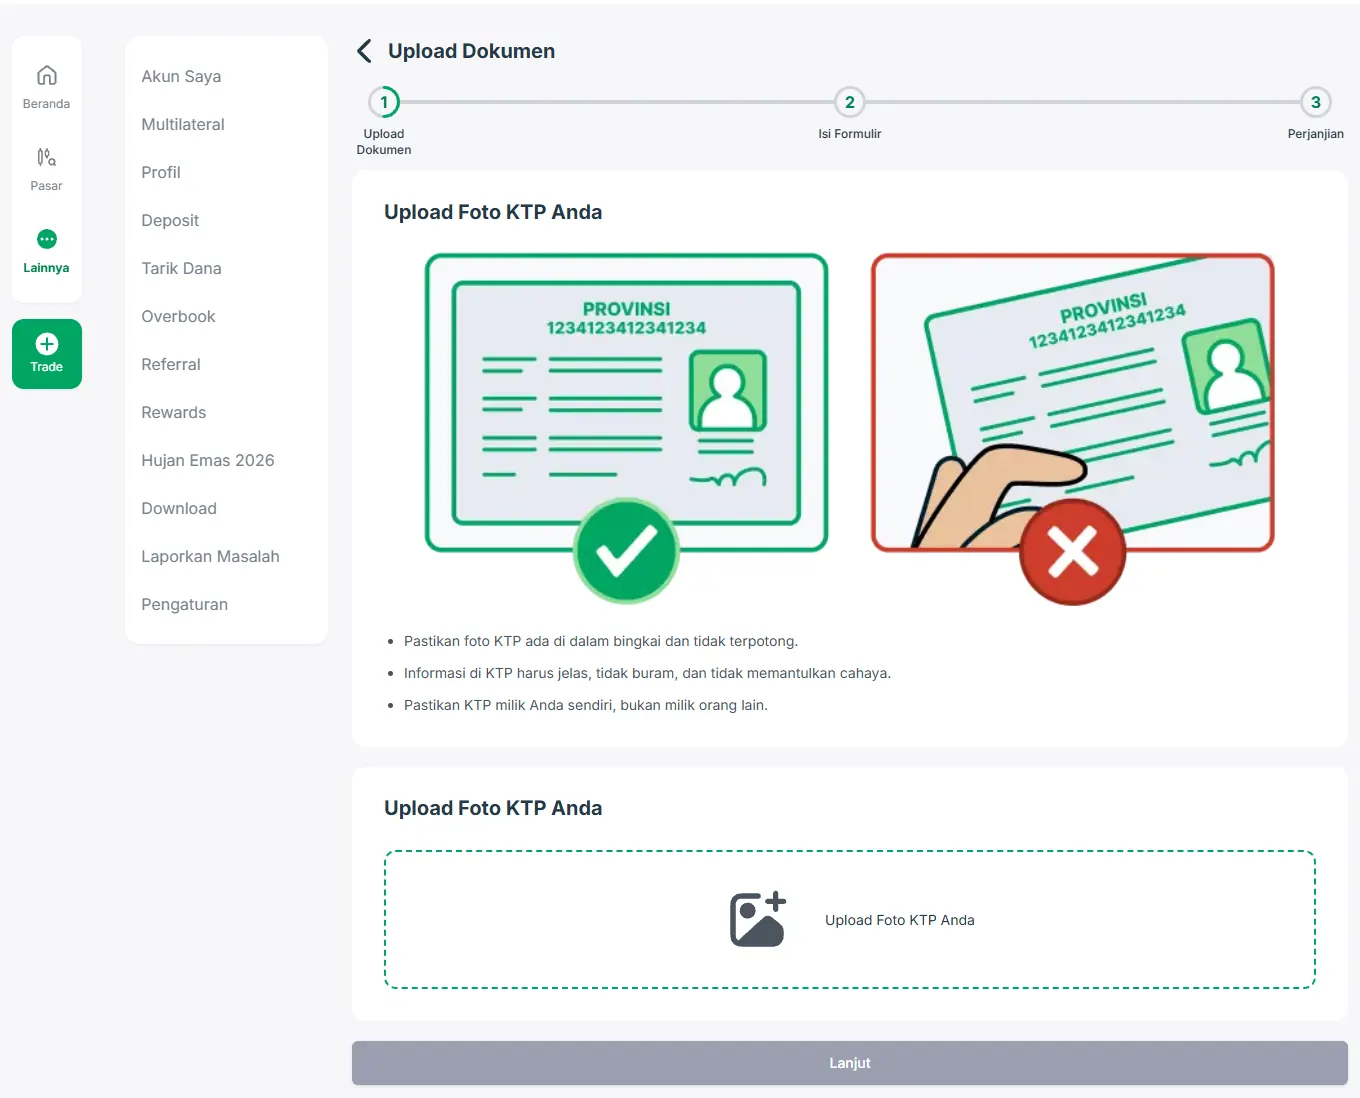Click the add-image upload icon
The height and width of the screenshot is (1098, 1360).
(758, 920)
